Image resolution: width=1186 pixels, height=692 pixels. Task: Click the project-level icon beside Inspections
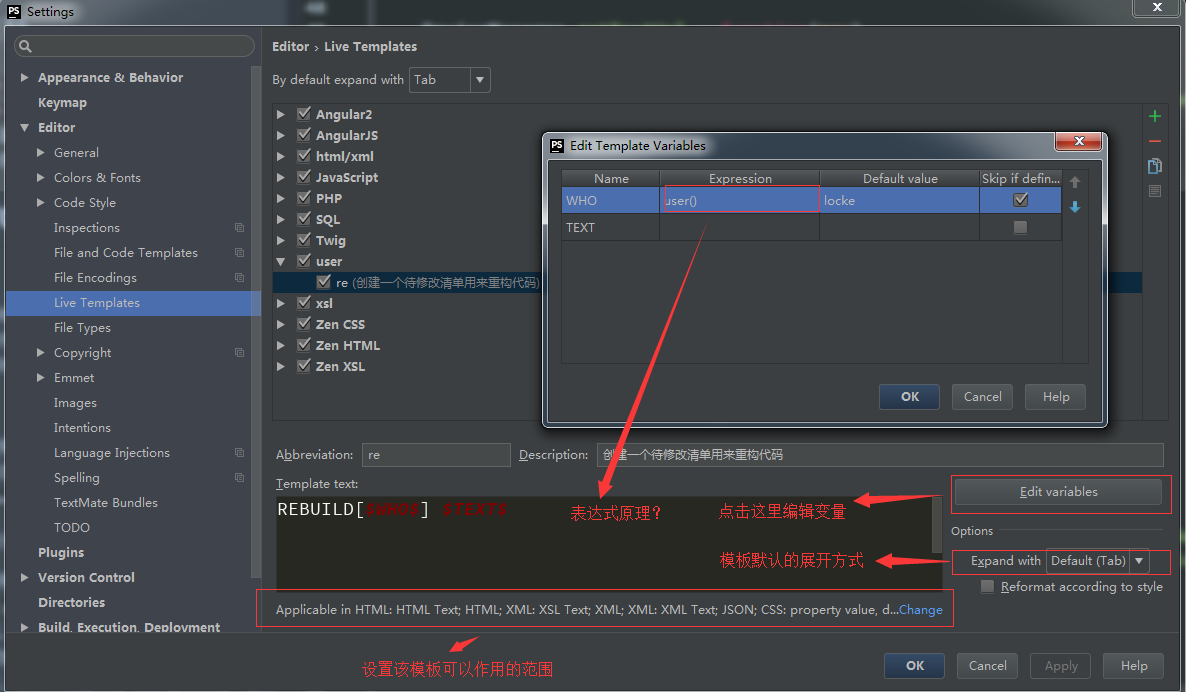(x=239, y=228)
